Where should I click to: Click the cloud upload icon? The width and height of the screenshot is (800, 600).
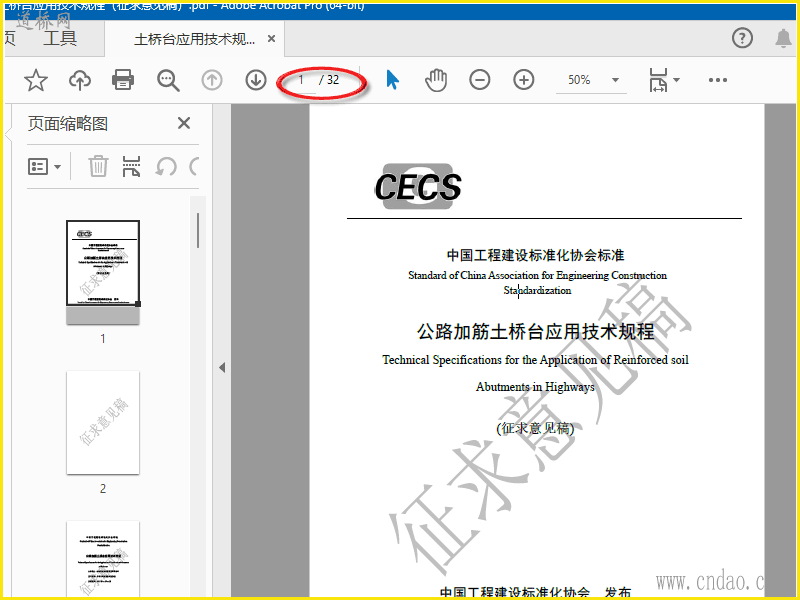click(x=80, y=80)
